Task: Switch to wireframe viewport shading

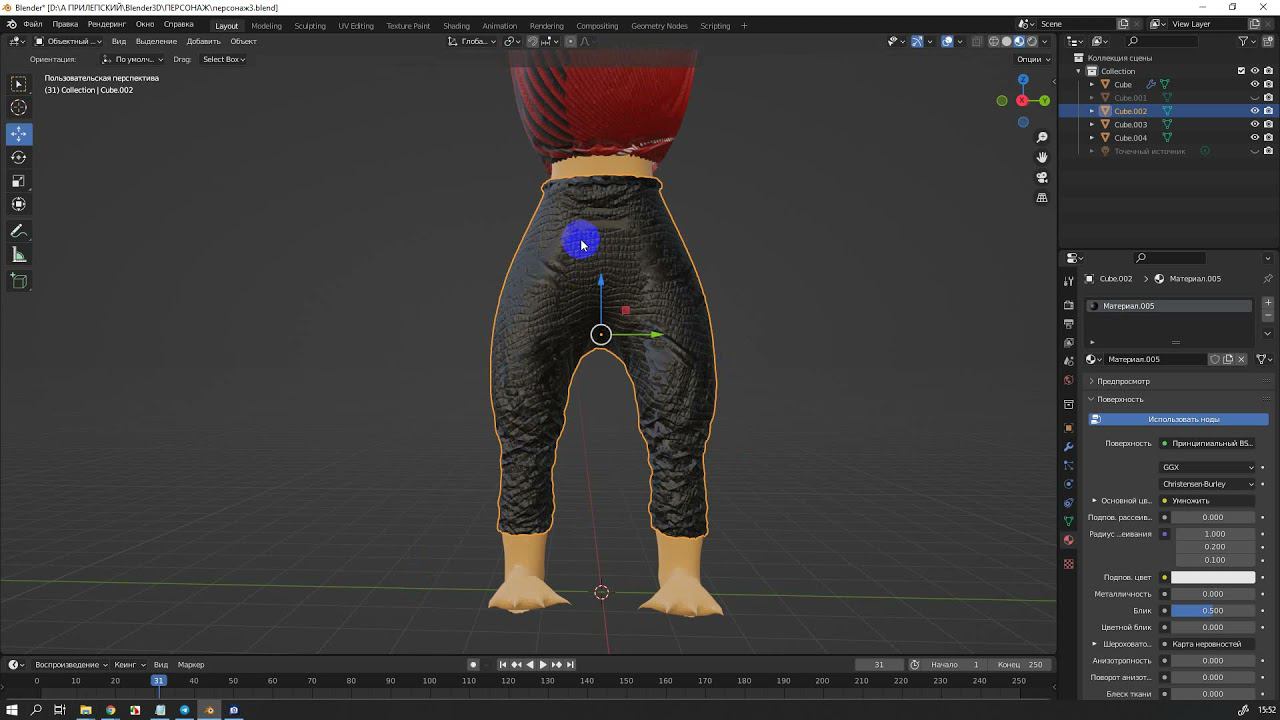Action: tap(994, 41)
